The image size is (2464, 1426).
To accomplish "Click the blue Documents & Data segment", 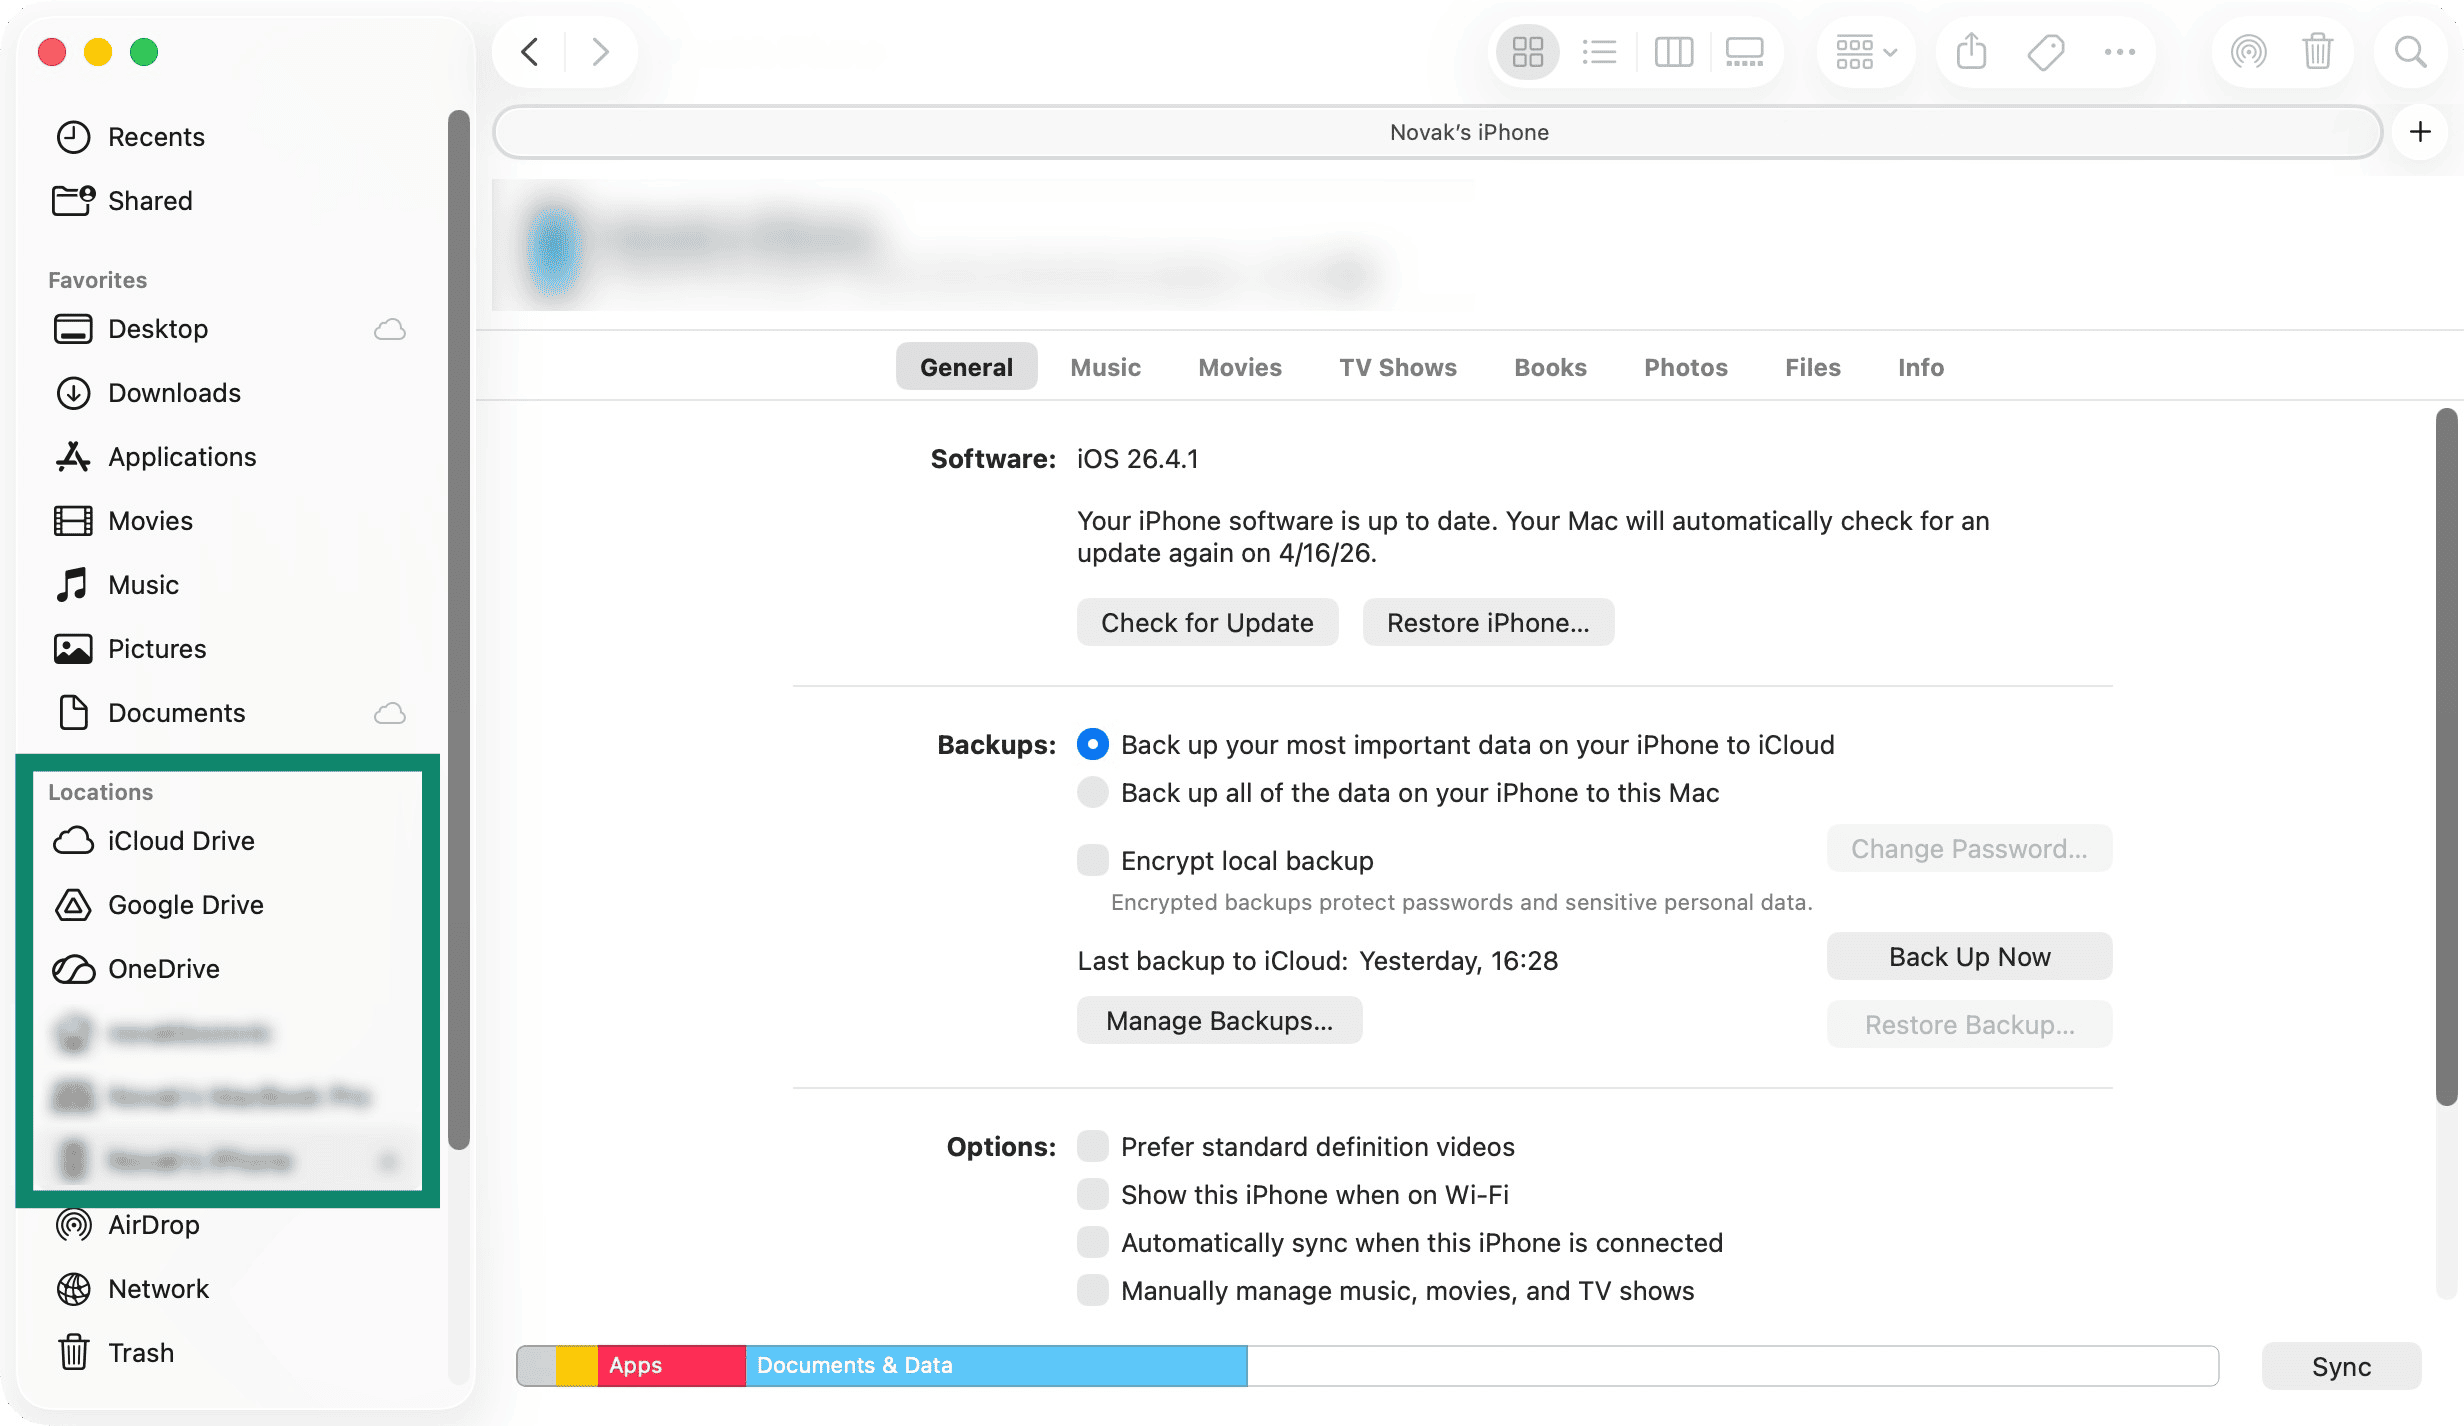I will click(x=996, y=1366).
